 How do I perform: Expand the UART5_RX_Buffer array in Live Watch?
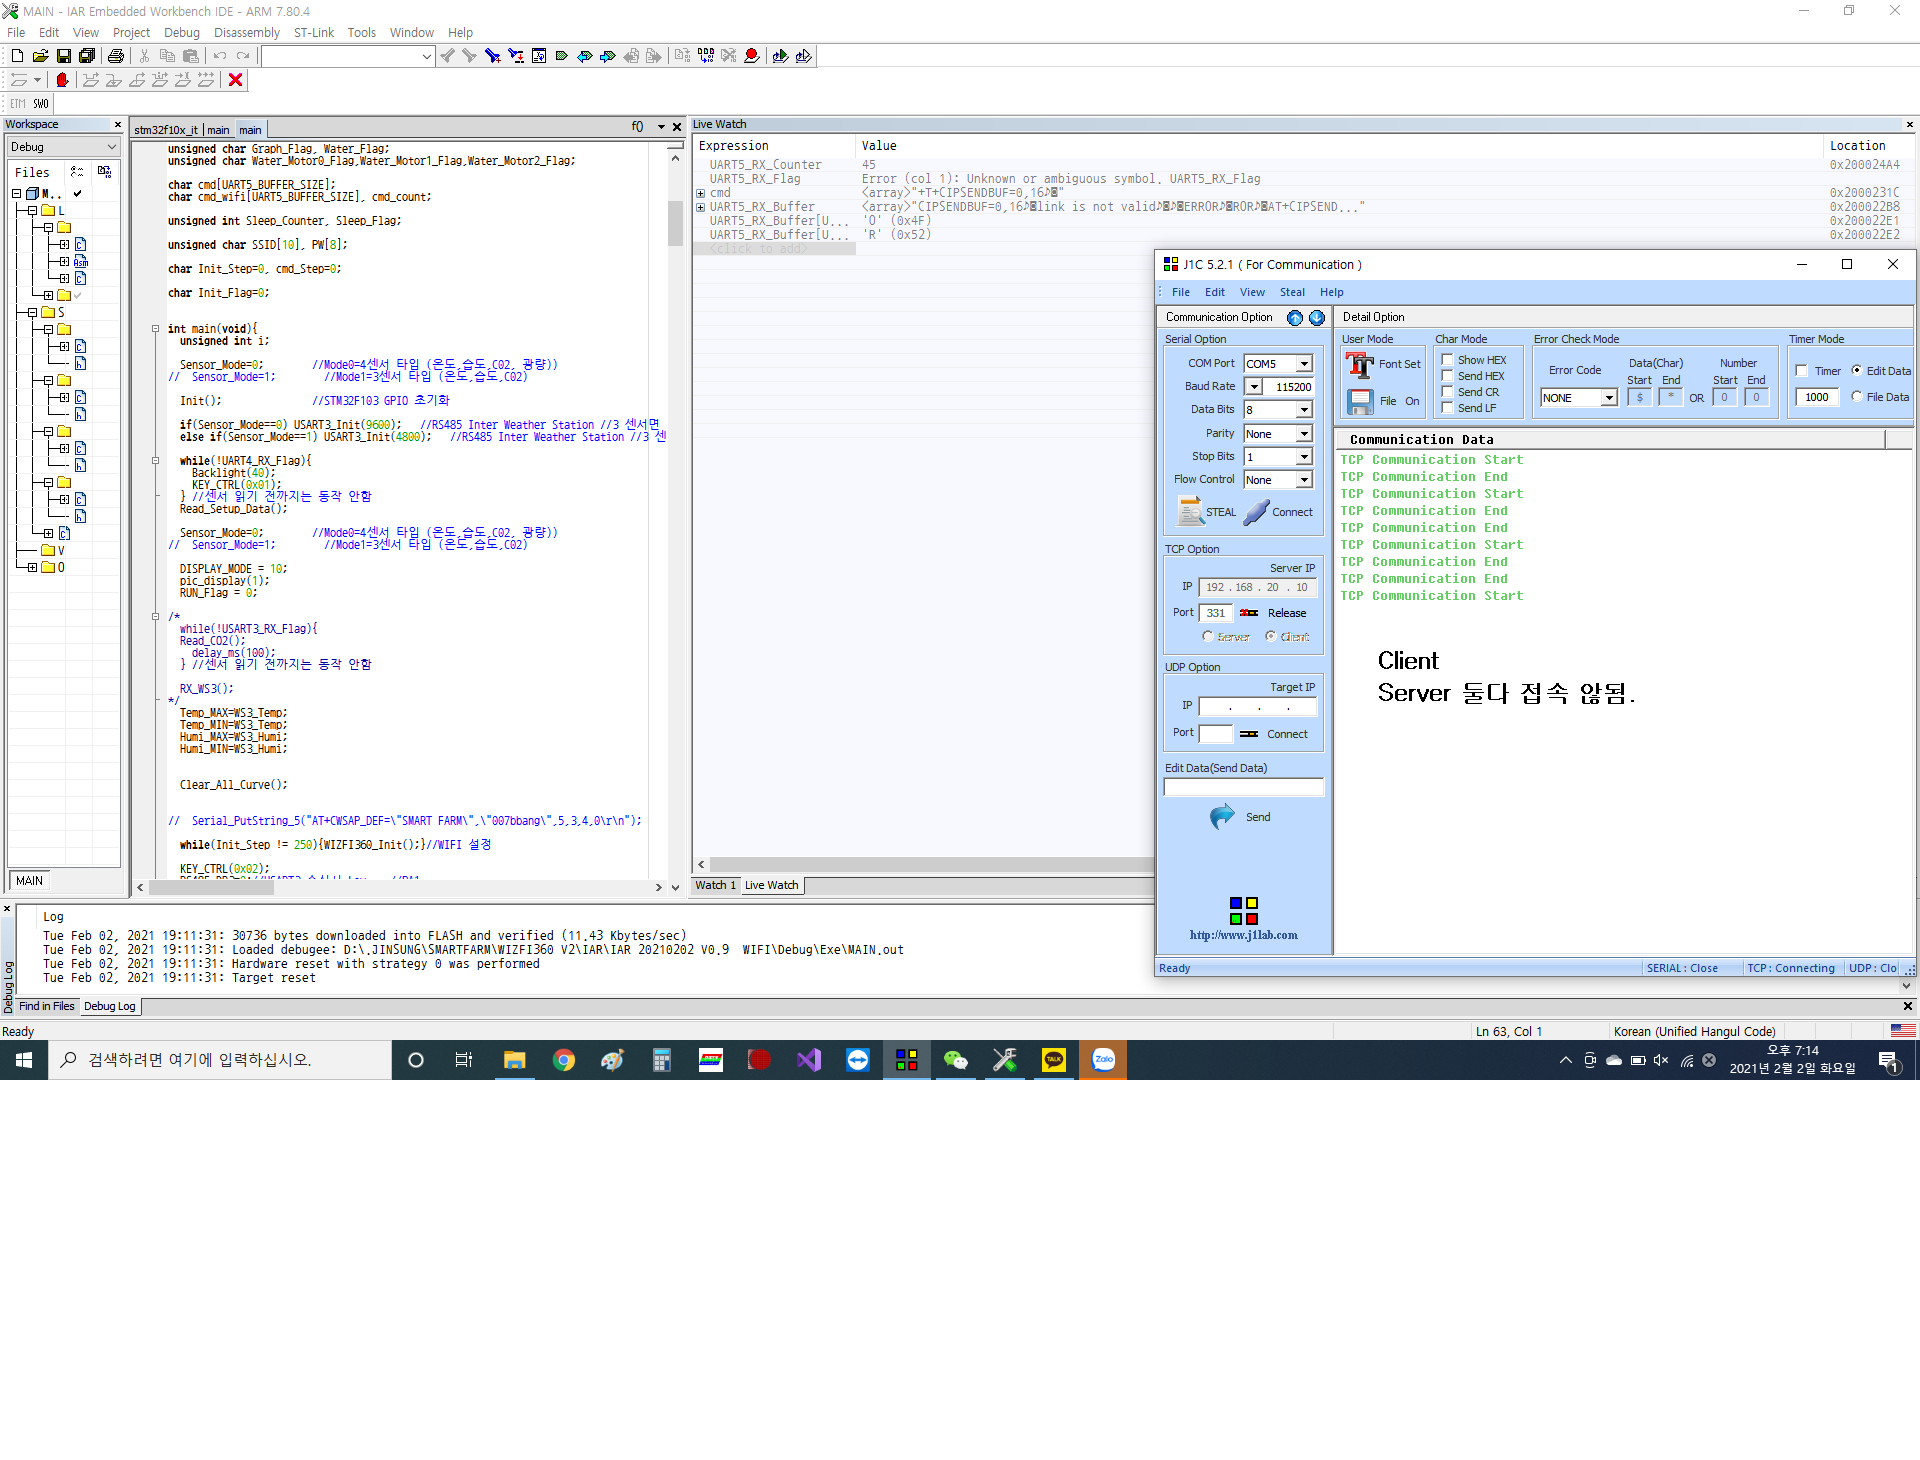(x=701, y=207)
